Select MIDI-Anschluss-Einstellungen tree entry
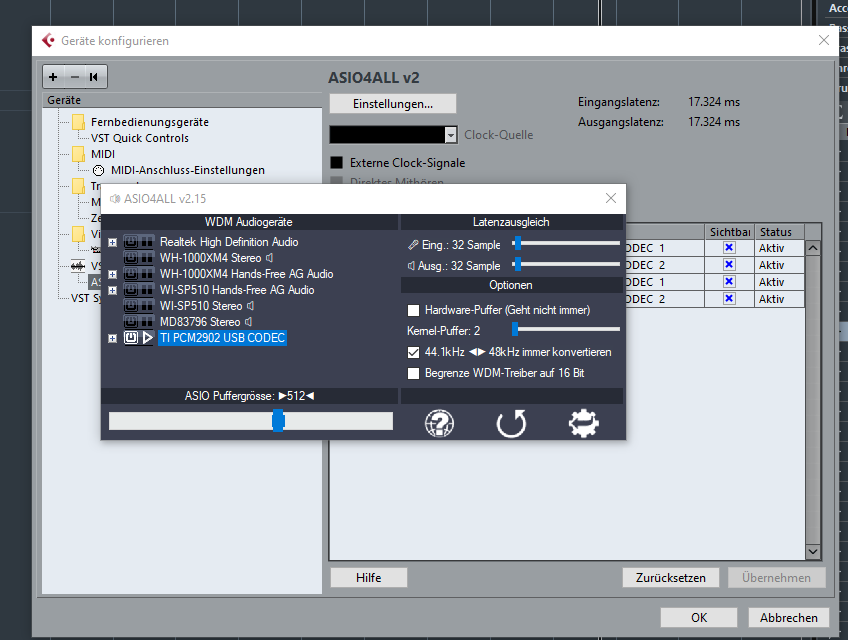This screenshot has height=640, width=848. pyautogui.click(x=188, y=170)
